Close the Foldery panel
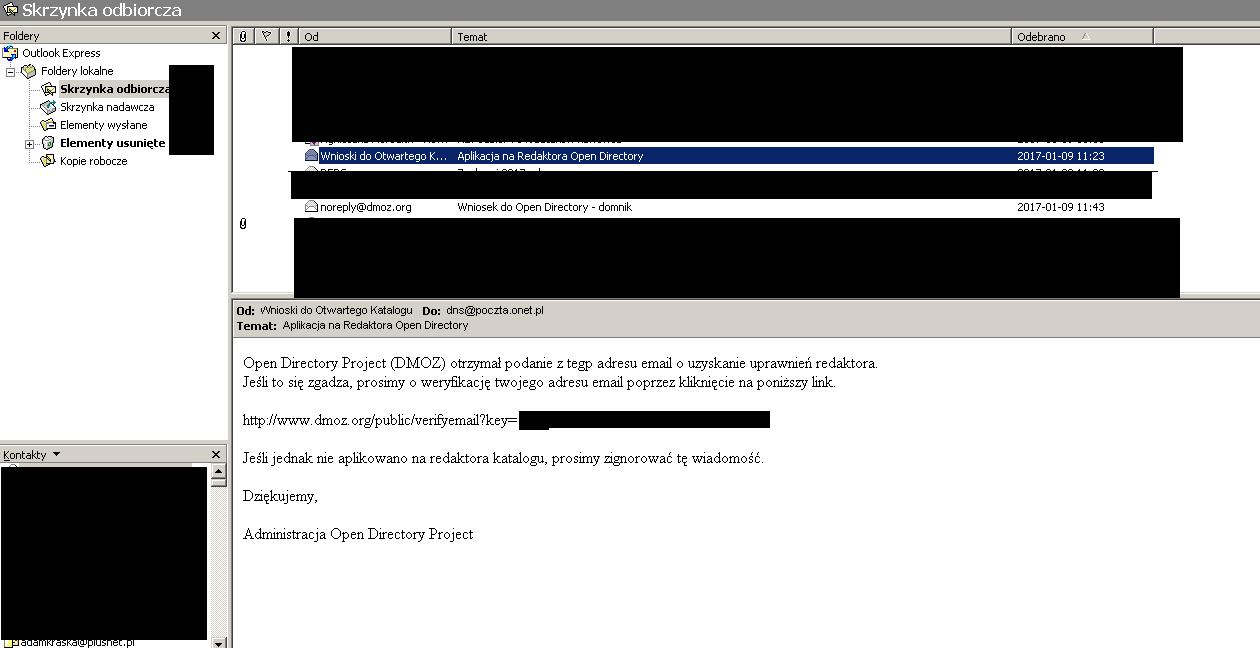 coord(216,36)
